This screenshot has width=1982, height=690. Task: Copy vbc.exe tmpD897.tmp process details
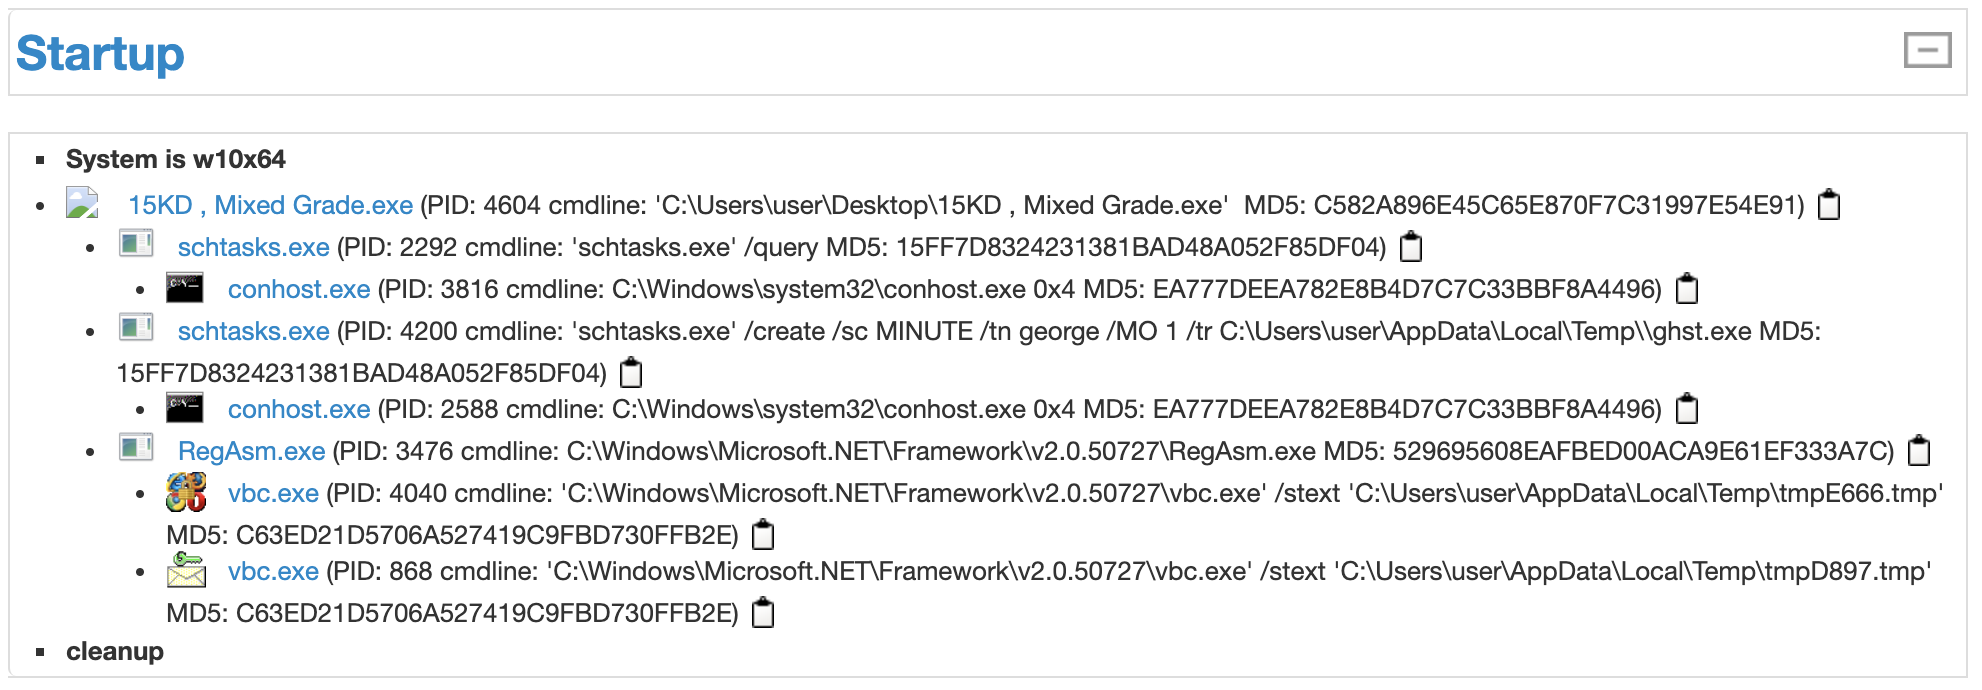pos(763,613)
